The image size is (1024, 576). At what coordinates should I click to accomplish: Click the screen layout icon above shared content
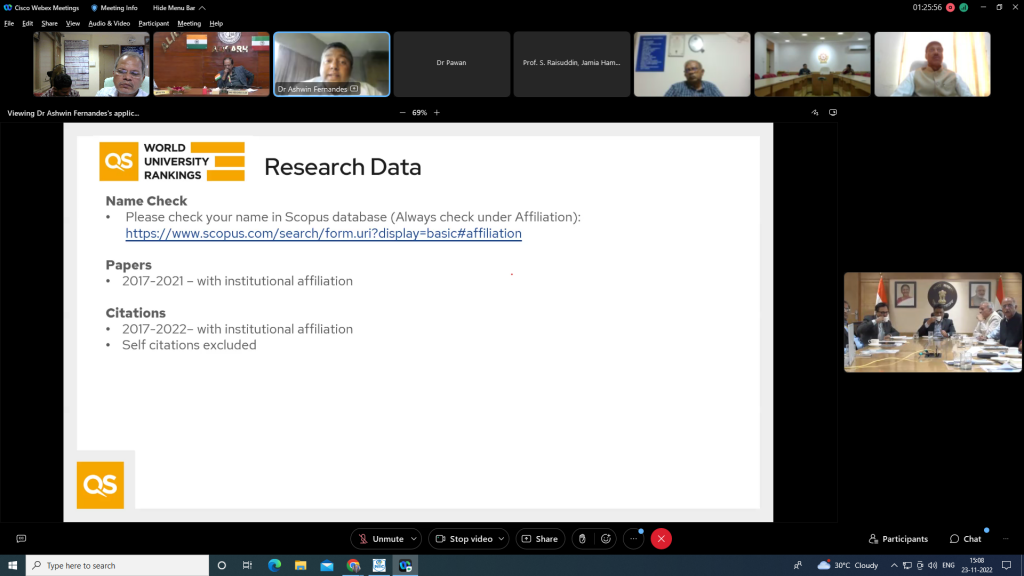tap(833, 112)
